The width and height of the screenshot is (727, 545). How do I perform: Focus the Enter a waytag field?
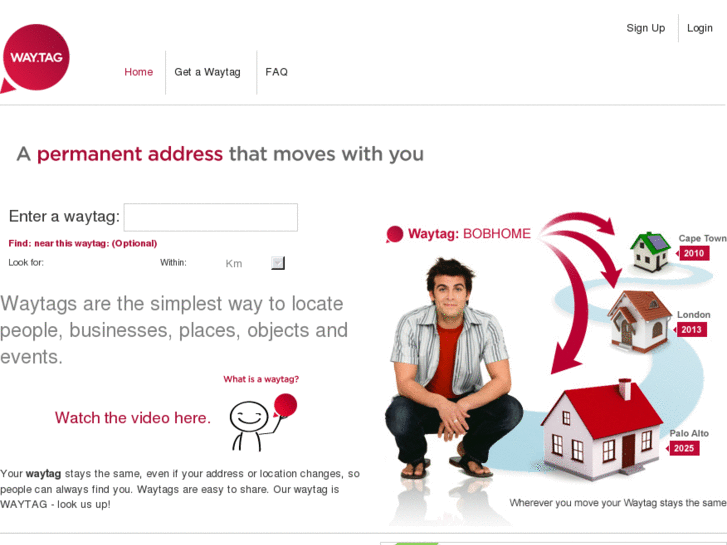coord(210,217)
